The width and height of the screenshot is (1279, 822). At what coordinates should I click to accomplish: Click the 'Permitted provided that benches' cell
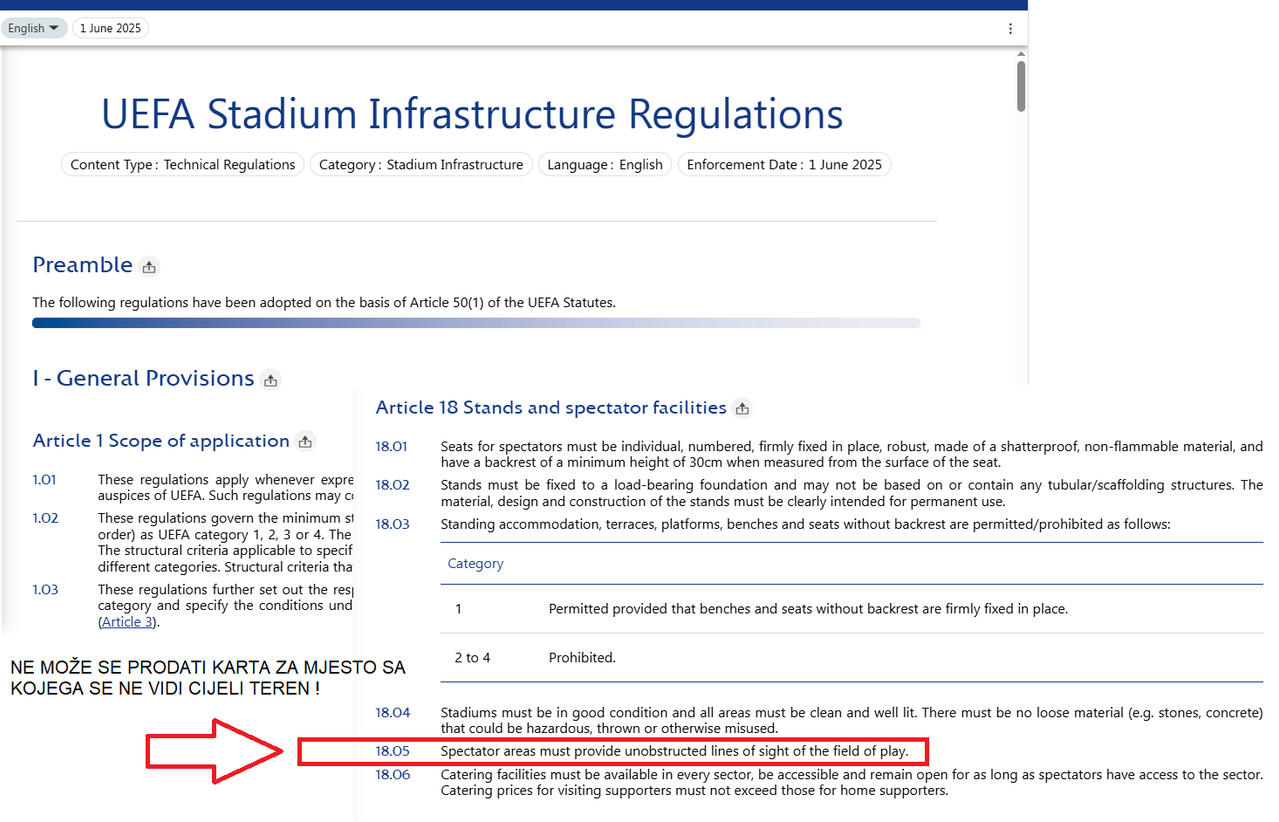pos(808,609)
